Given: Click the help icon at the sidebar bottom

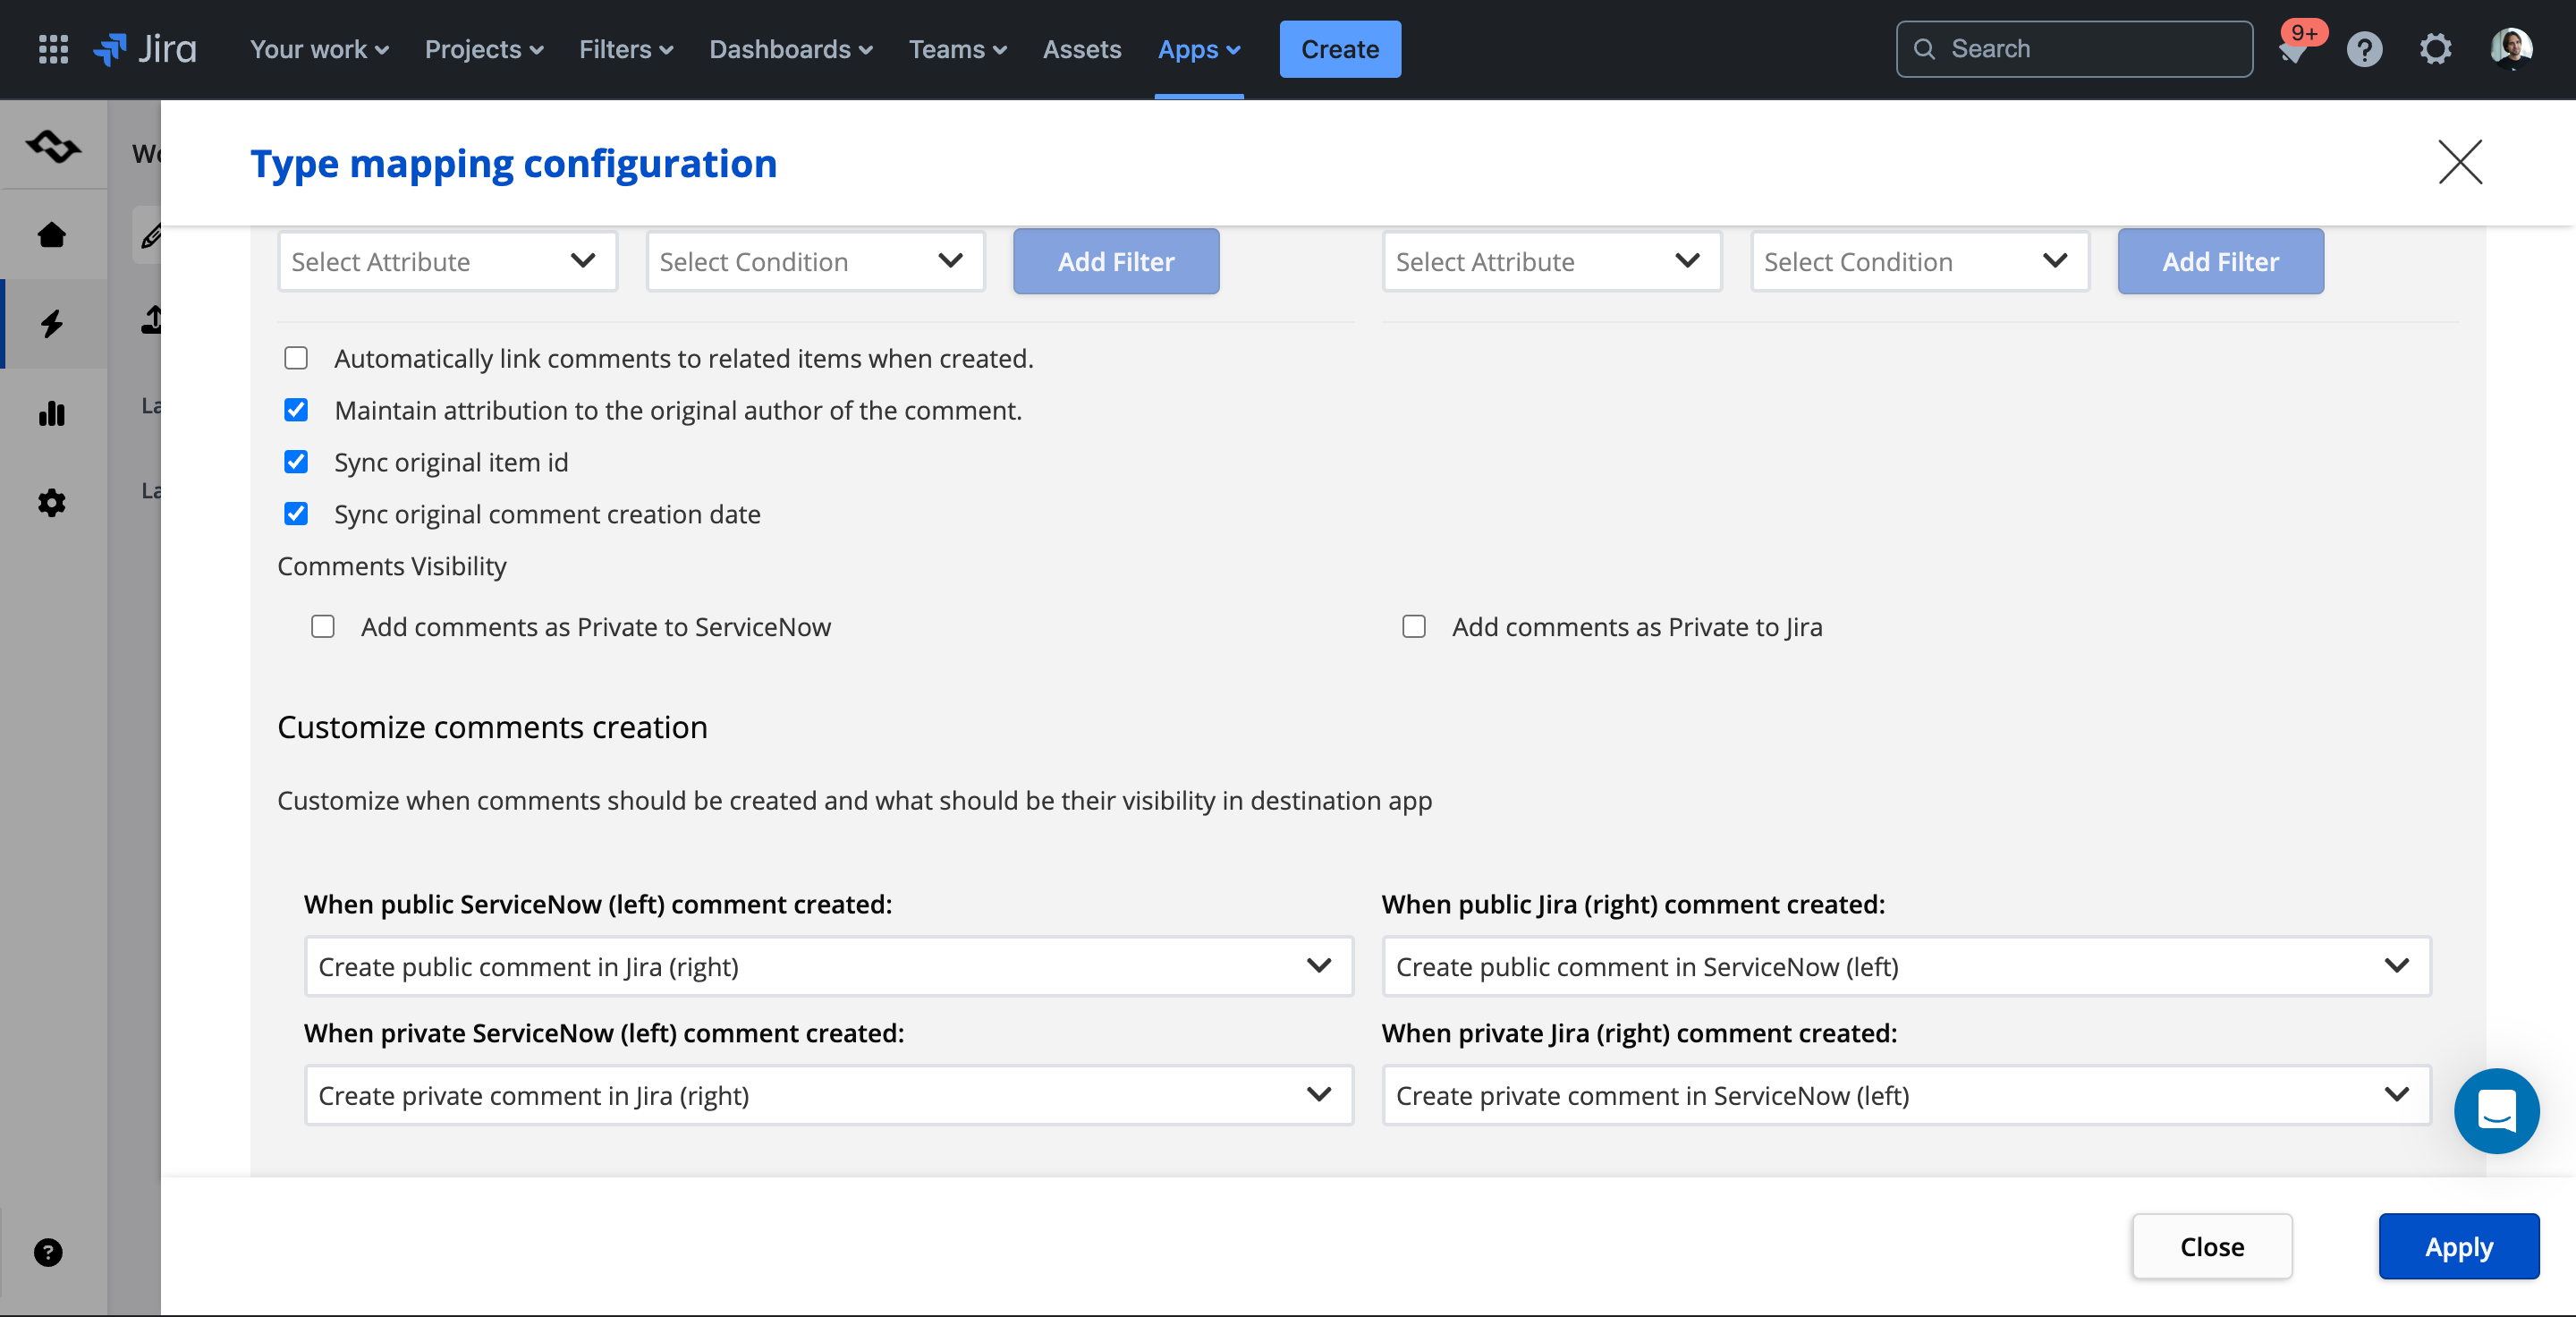Looking at the screenshot, I should point(48,1252).
